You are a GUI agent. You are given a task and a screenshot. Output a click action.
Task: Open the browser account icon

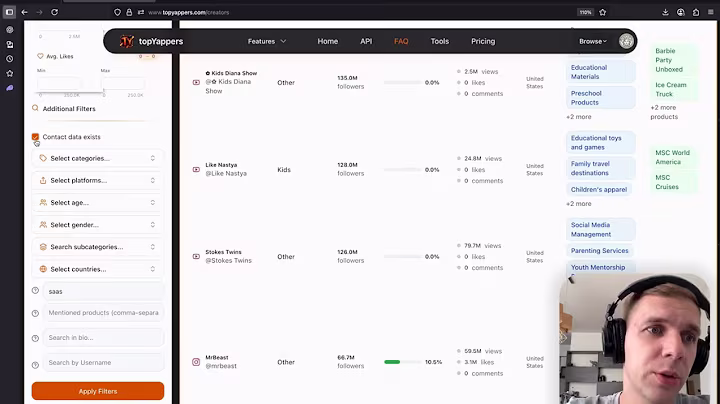[x=681, y=12]
